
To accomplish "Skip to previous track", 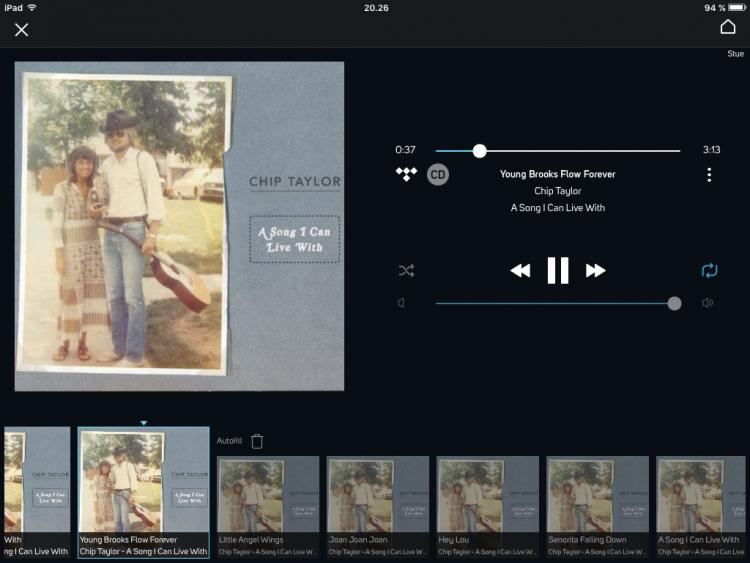I will (x=520, y=271).
